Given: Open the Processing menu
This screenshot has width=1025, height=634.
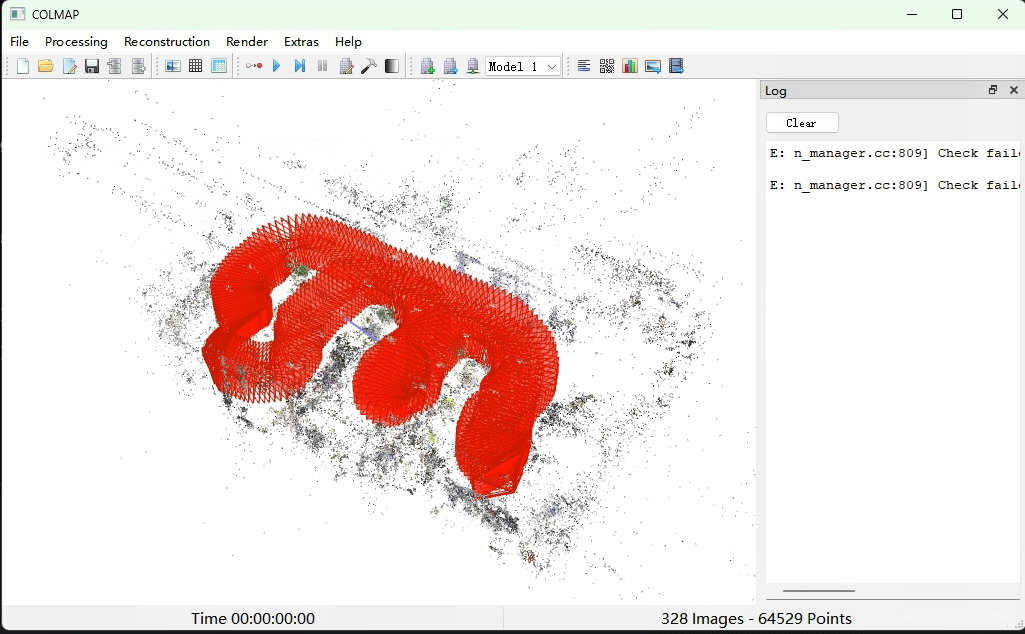Looking at the screenshot, I should pyautogui.click(x=76, y=42).
